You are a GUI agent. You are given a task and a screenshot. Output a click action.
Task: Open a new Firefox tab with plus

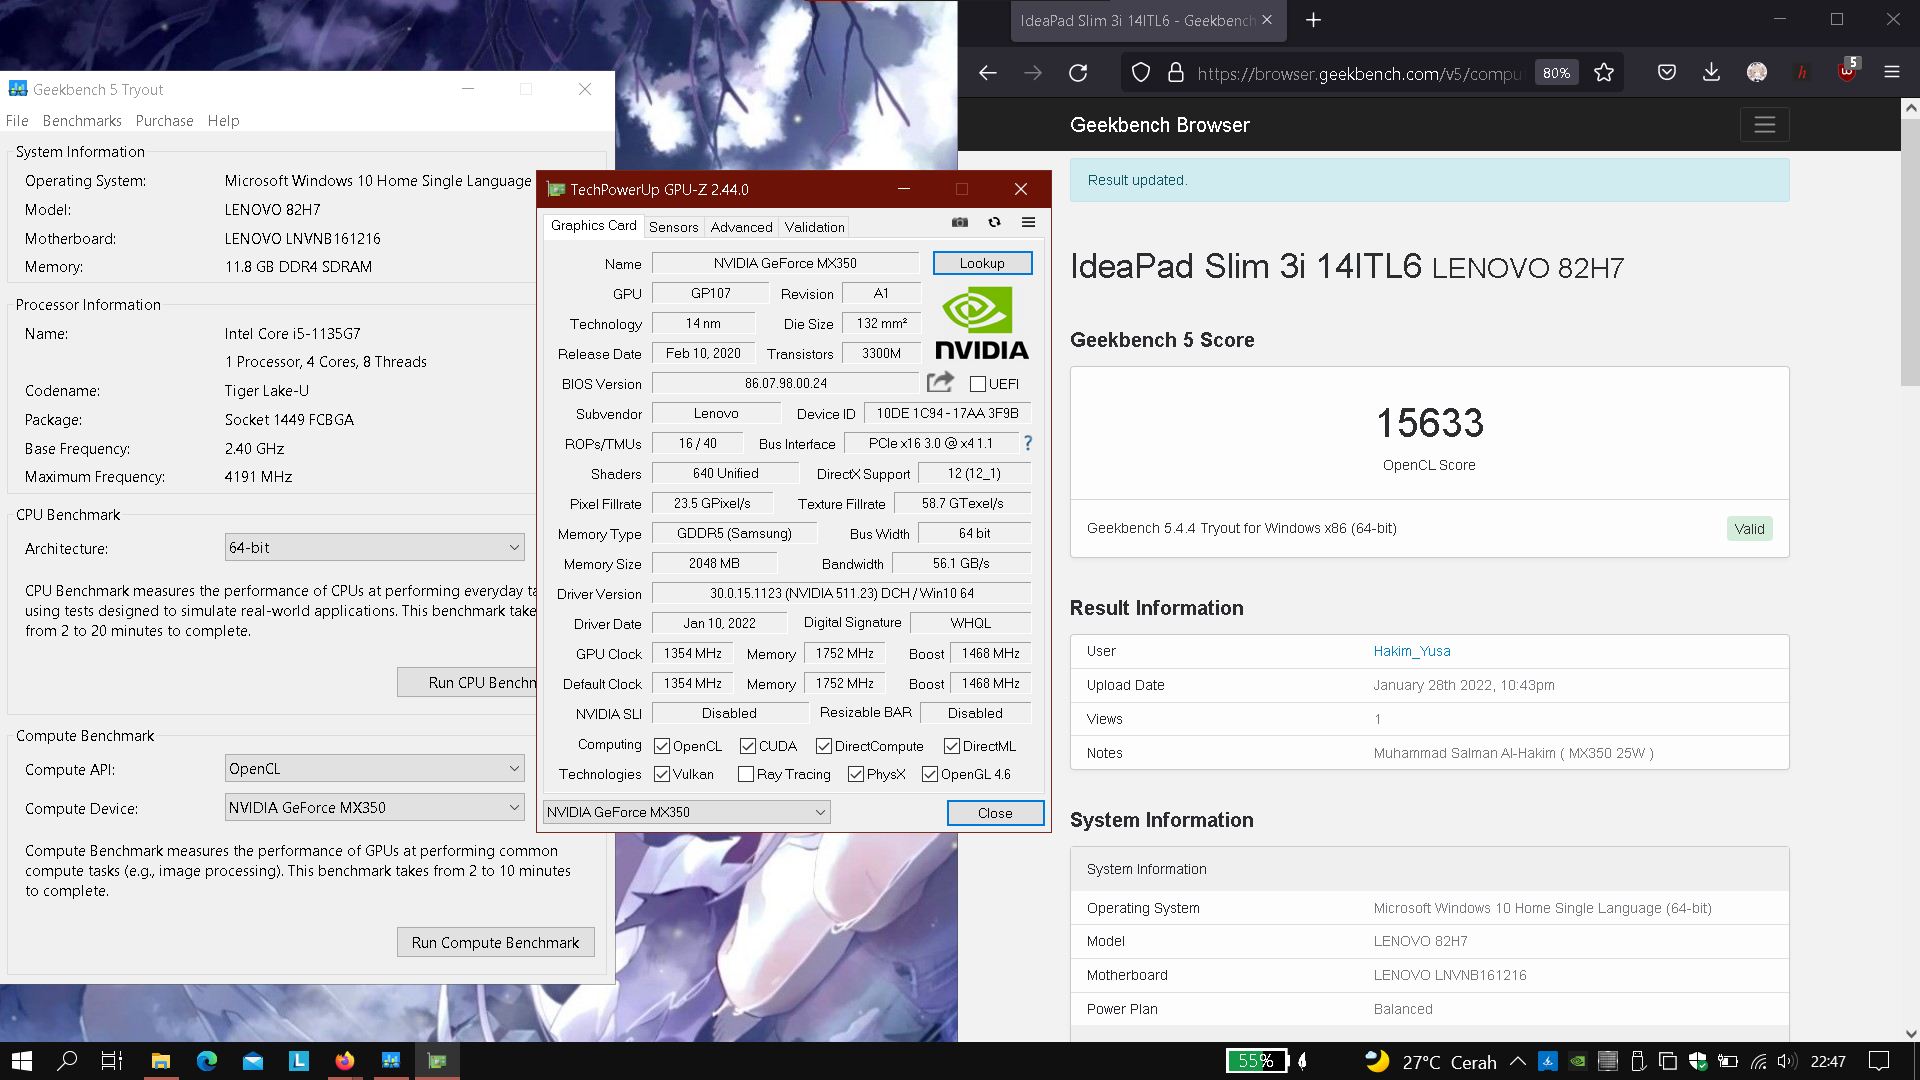[x=1314, y=20]
